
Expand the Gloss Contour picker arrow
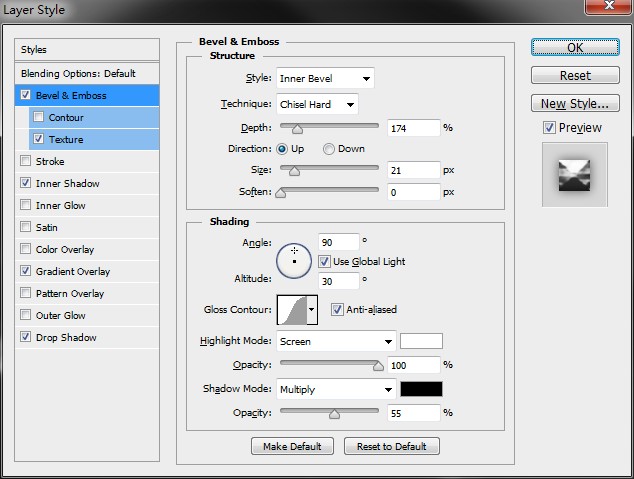[x=312, y=310]
